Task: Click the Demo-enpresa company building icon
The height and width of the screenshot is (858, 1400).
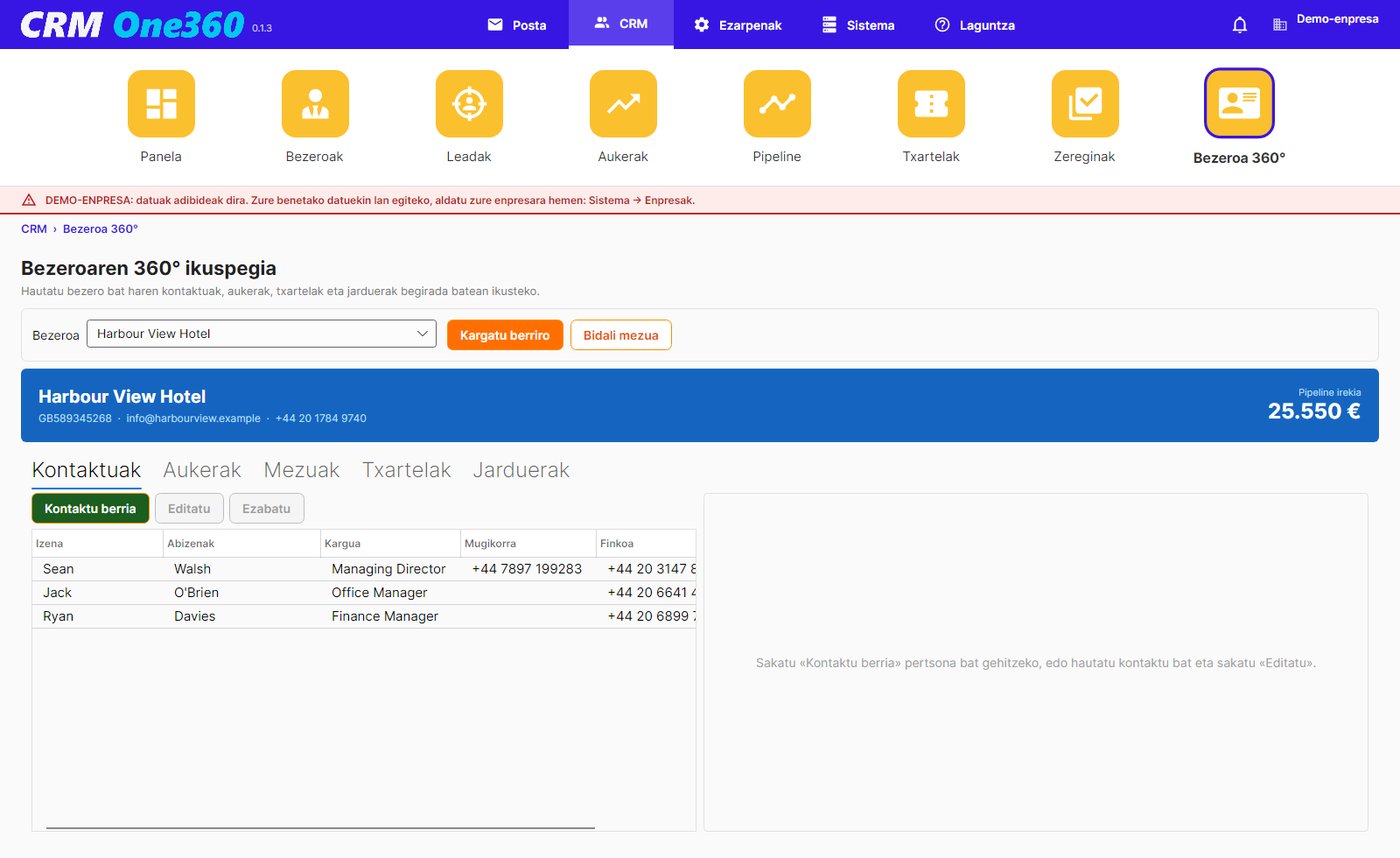Action: [x=1280, y=25]
